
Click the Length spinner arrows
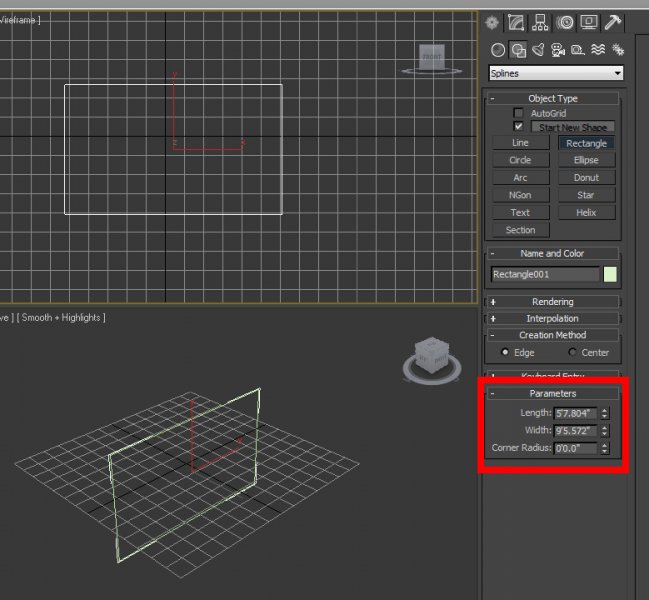(605, 413)
